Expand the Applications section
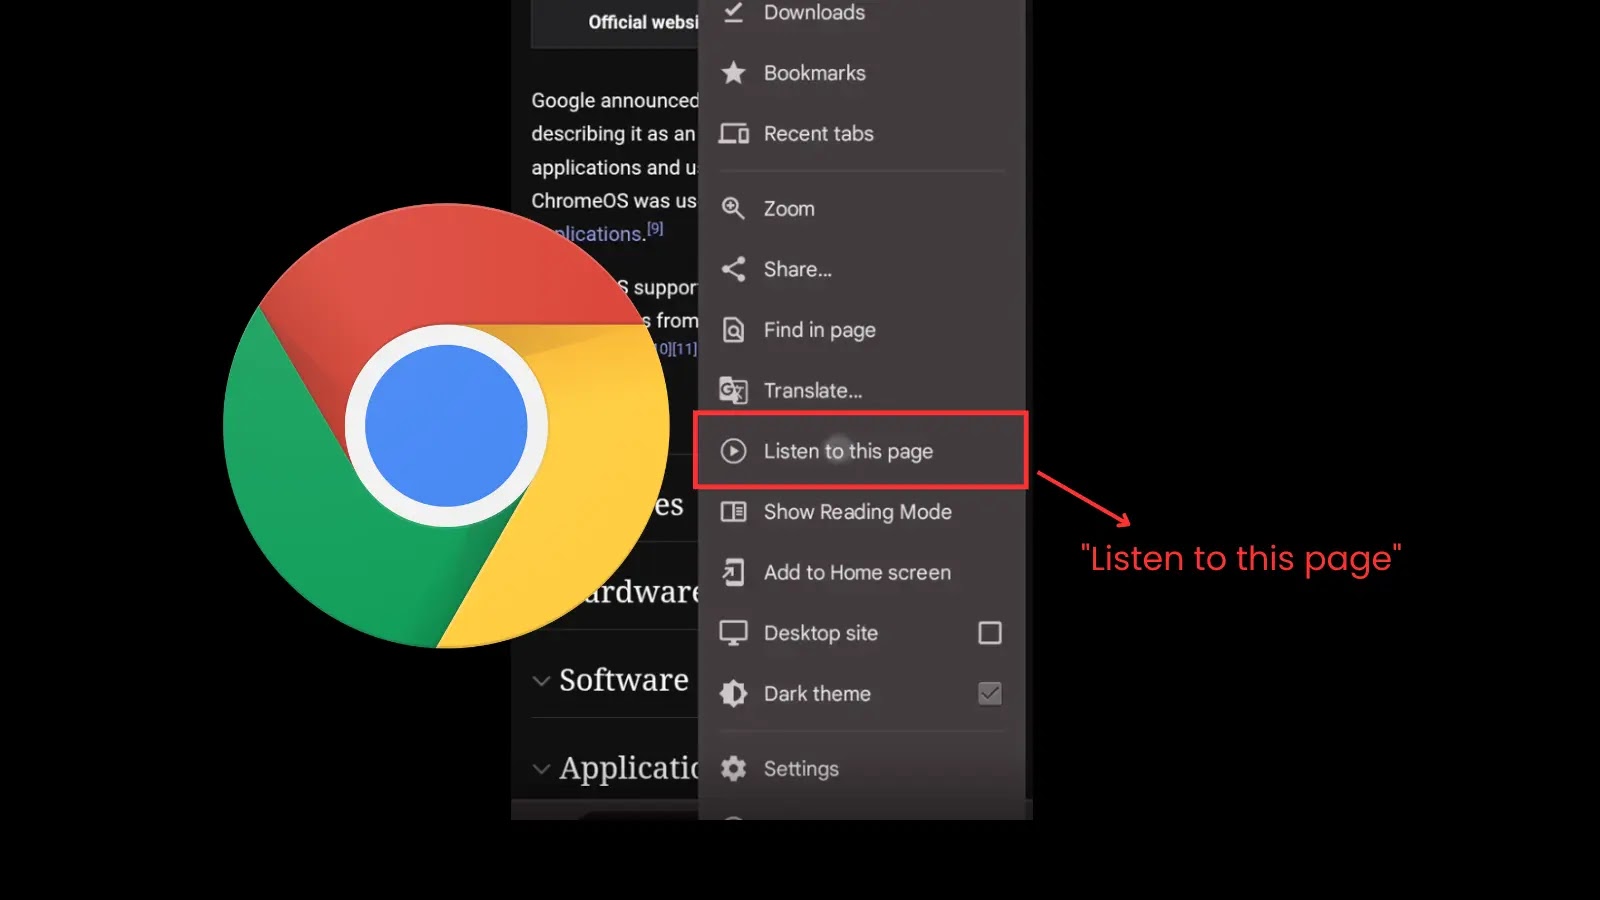This screenshot has height=900, width=1600. coord(541,768)
